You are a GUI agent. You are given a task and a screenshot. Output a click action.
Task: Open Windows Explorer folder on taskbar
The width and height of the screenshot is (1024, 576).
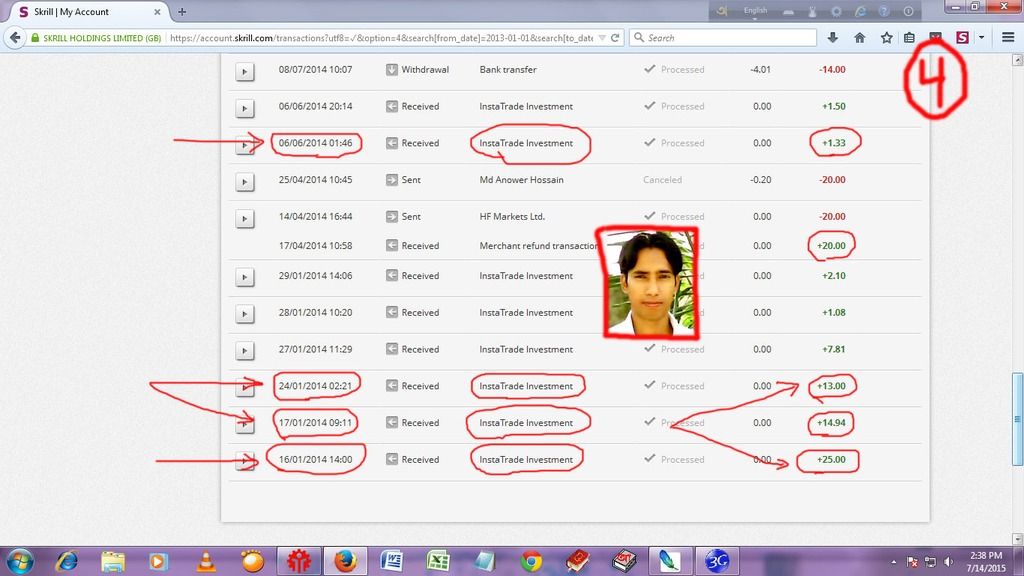(x=113, y=561)
